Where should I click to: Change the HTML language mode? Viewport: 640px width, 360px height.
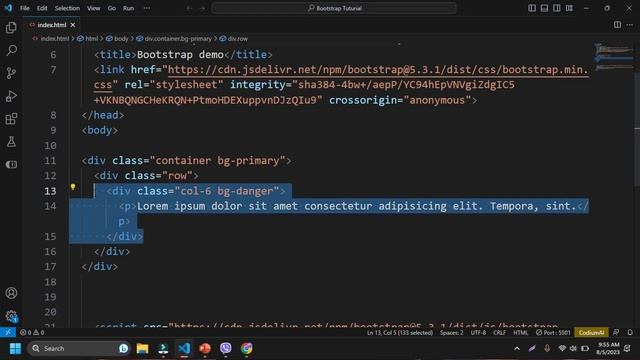520,333
